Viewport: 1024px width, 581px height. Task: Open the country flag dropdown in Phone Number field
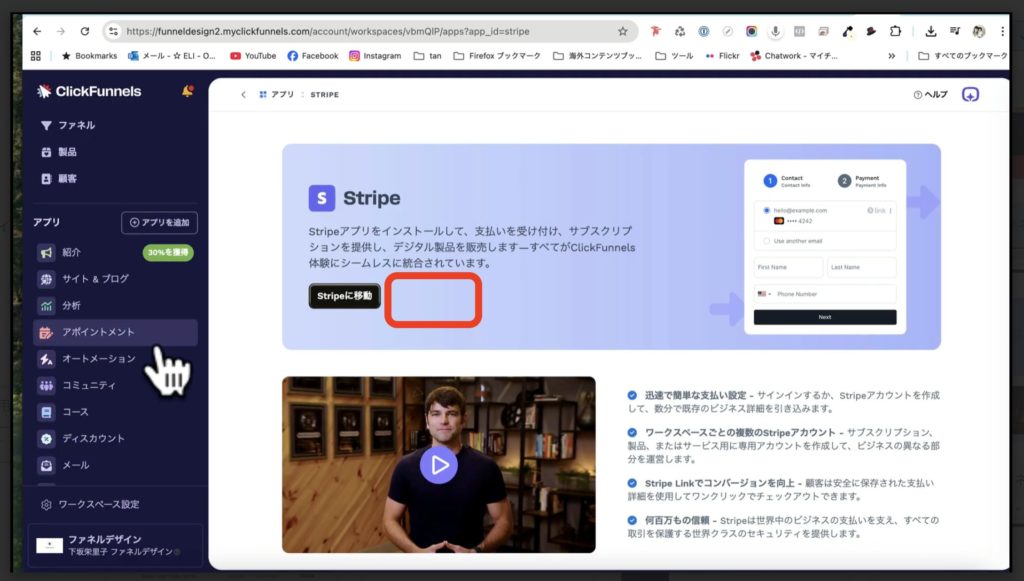pos(764,293)
